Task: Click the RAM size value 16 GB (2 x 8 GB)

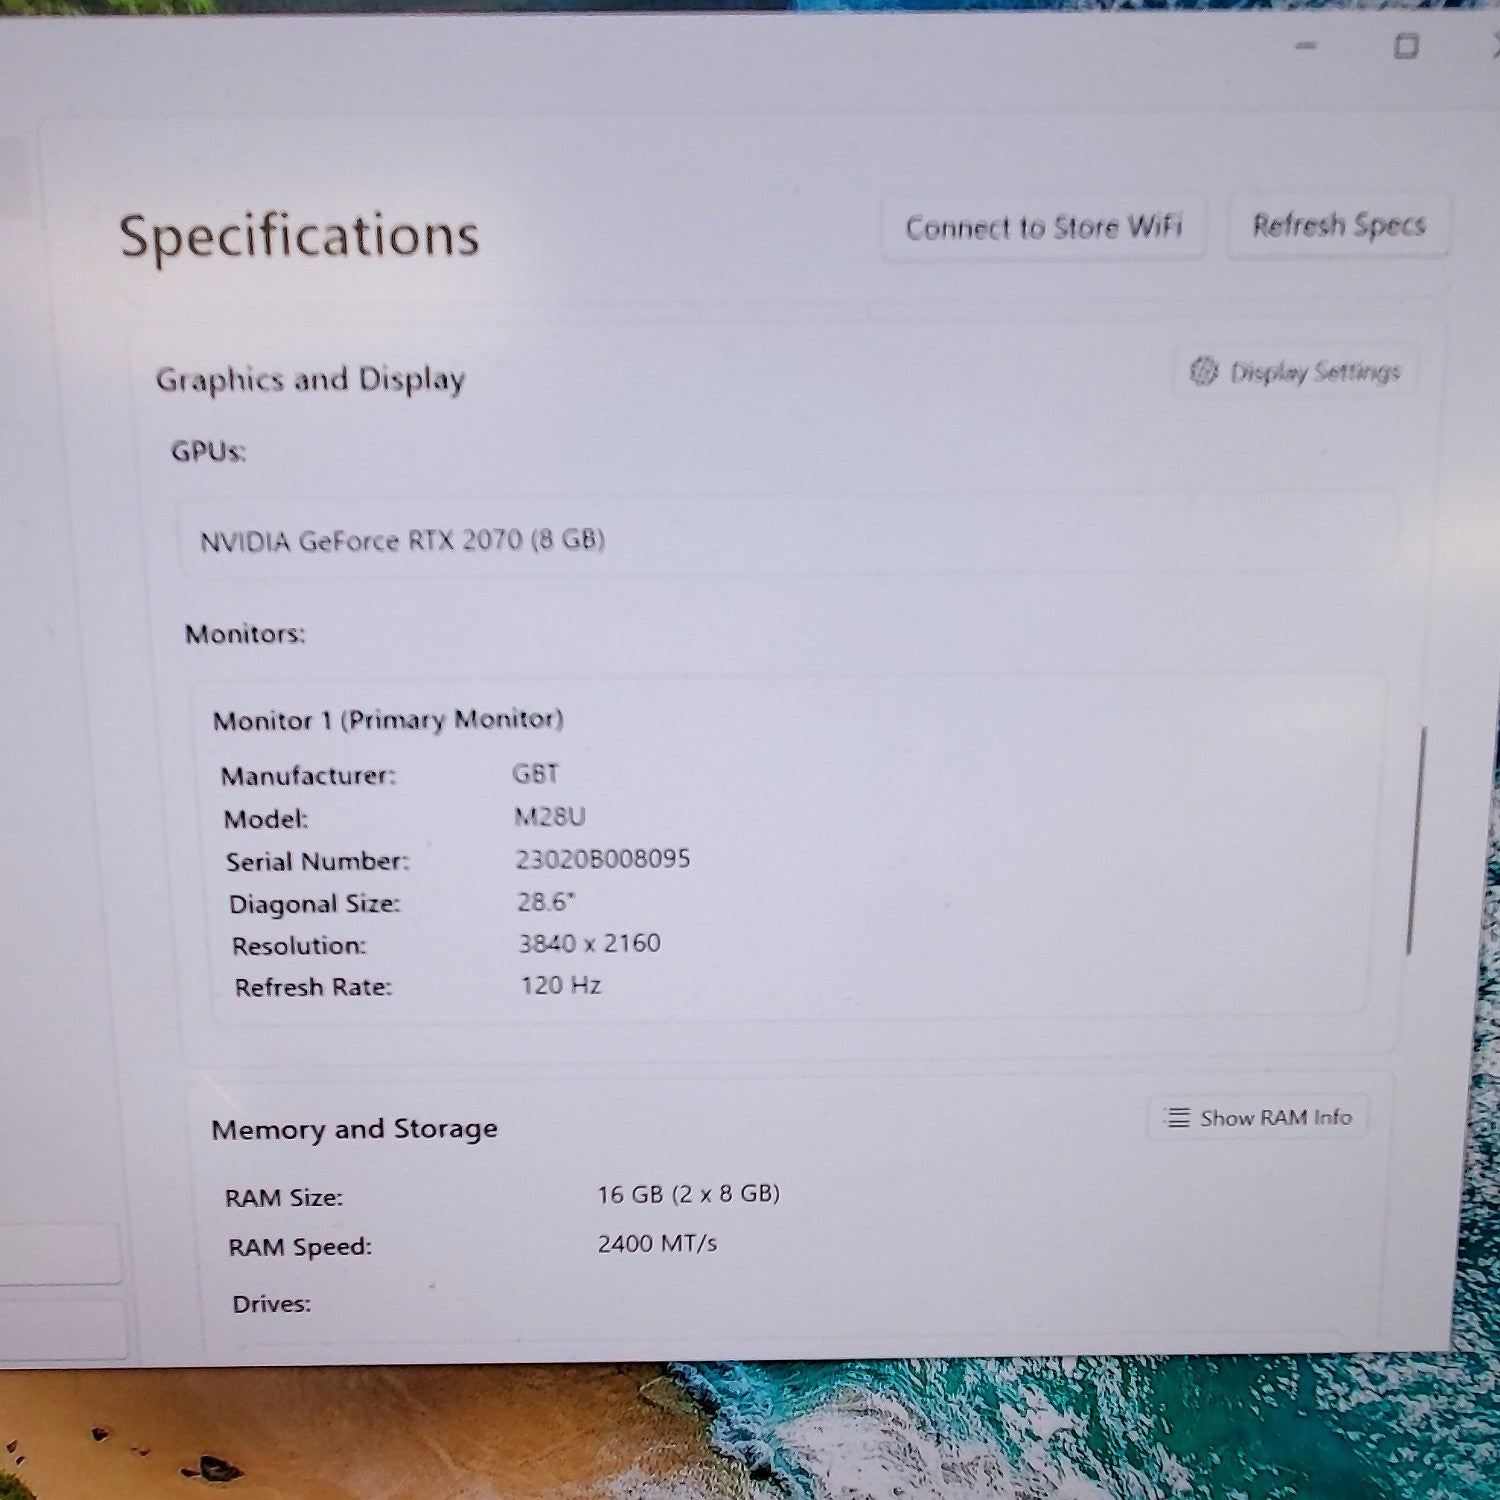Action: [x=688, y=1194]
